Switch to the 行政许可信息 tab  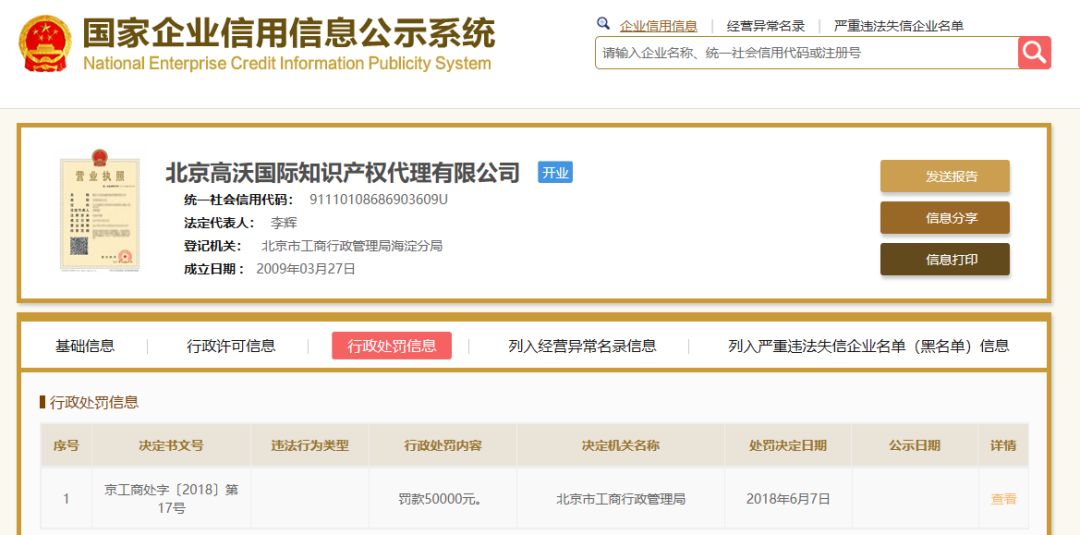click(231, 346)
